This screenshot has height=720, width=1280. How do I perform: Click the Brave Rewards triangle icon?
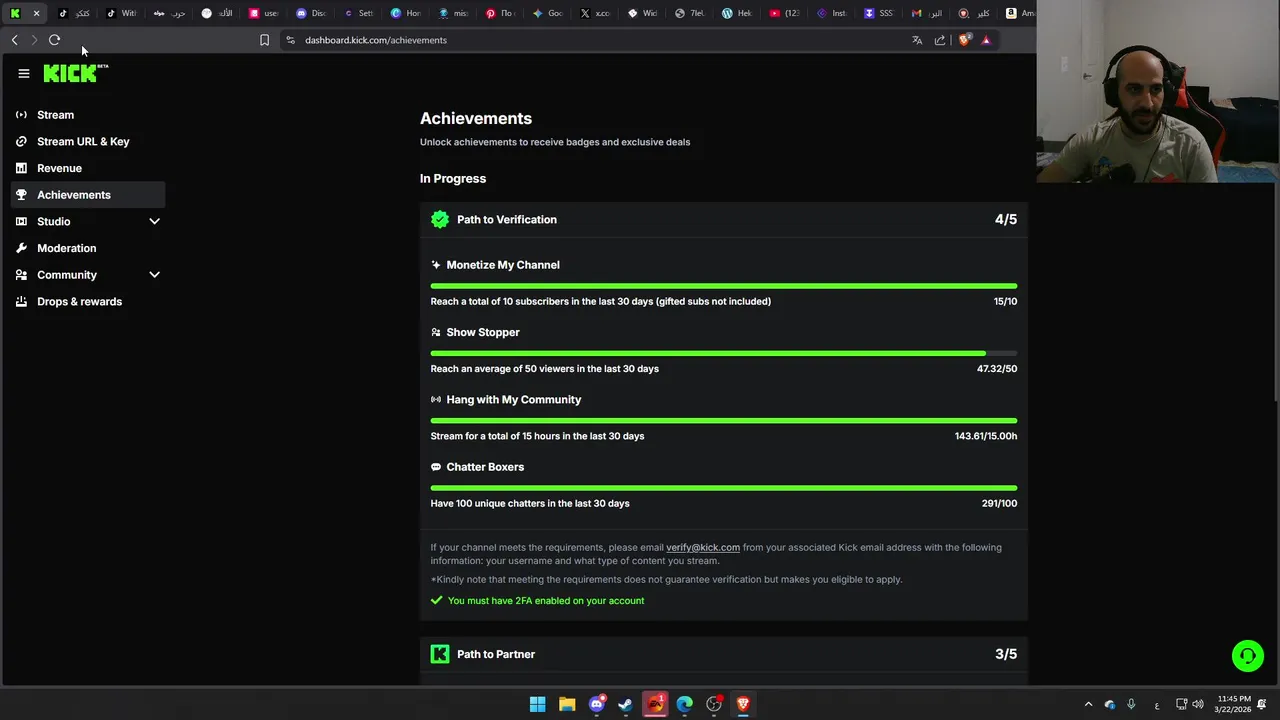[x=986, y=40]
